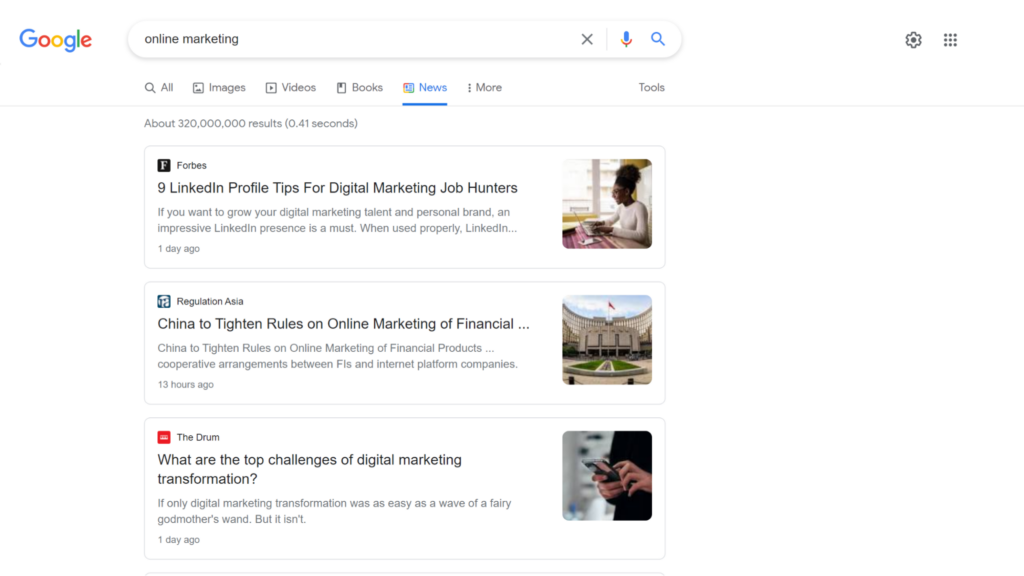Screen dimensions: 1024x576
Task: Switch to the All tab
Action: click(x=159, y=88)
